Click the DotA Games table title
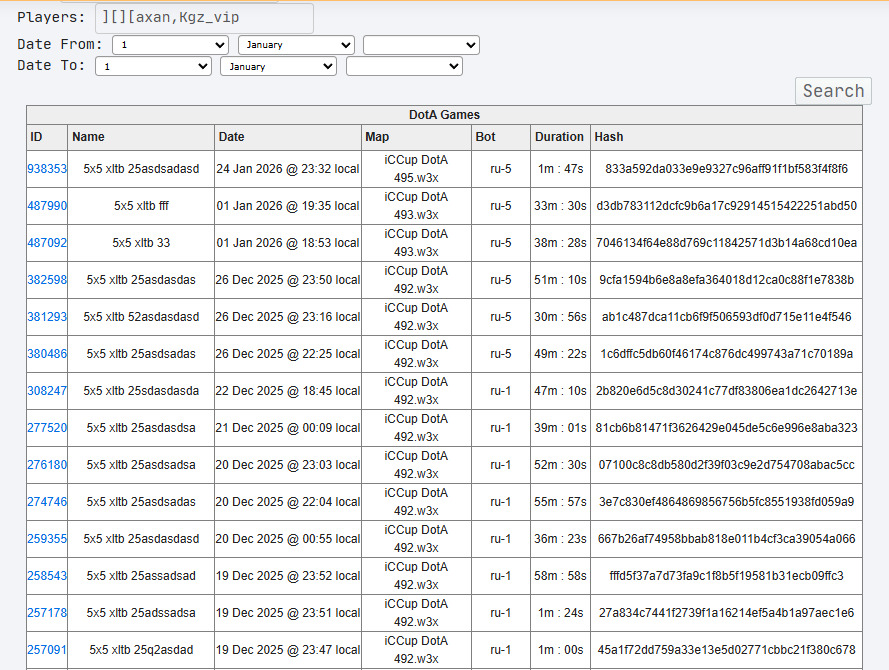889x670 pixels. coord(444,115)
